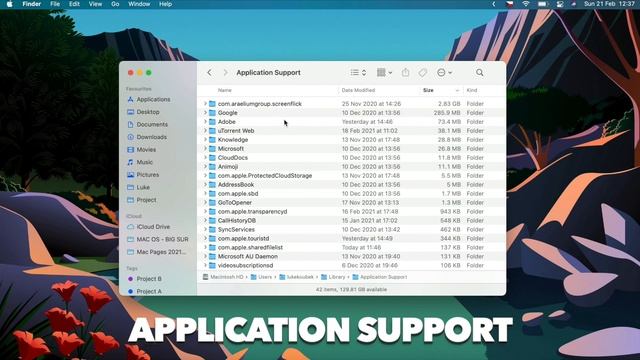The image size is (640, 360).
Task: Open the Window menu
Action: point(139,4)
